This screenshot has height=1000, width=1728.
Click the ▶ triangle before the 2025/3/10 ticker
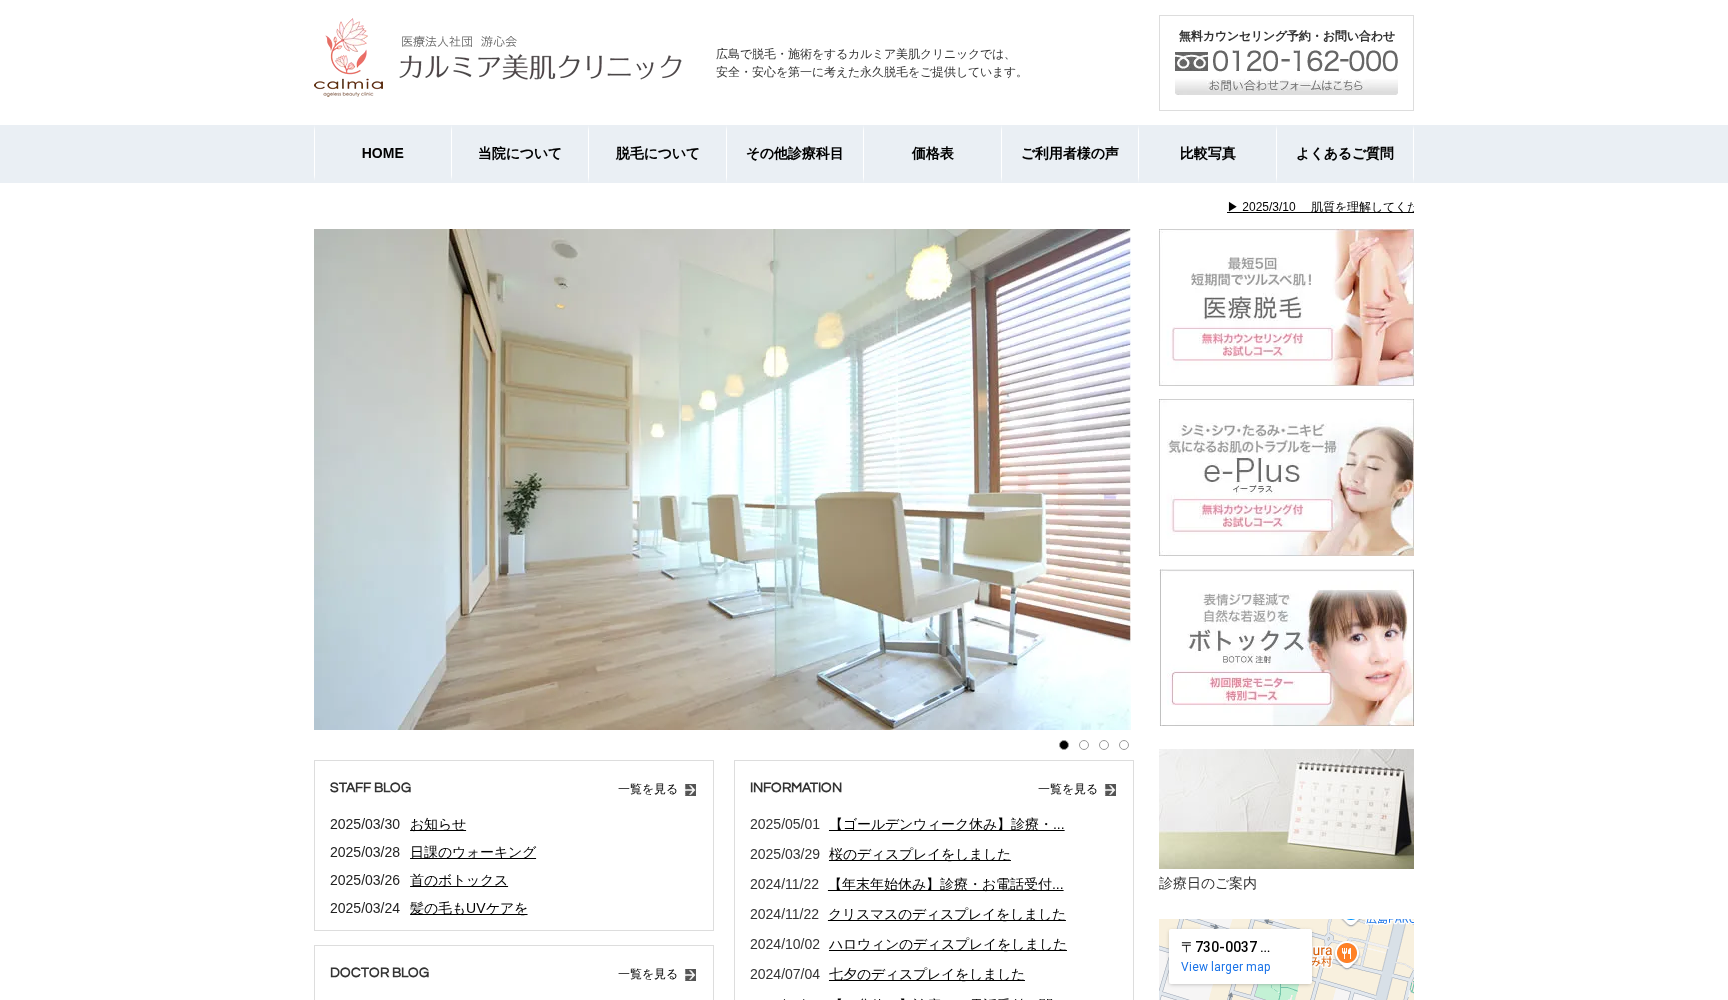(x=1232, y=206)
